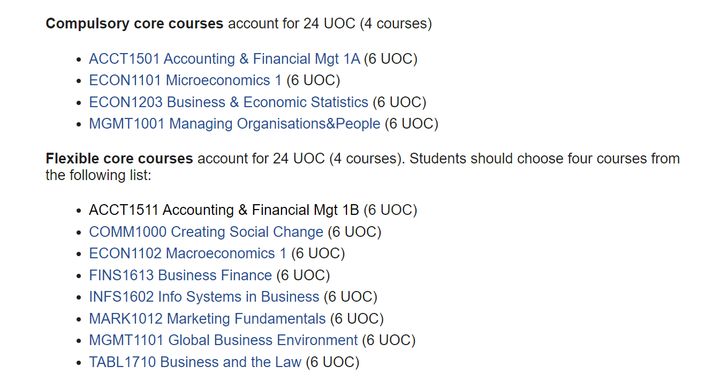Viewport: 720px width, 381px height.
Task: Click the bold Flexible core courses heading
Action: click(x=119, y=158)
